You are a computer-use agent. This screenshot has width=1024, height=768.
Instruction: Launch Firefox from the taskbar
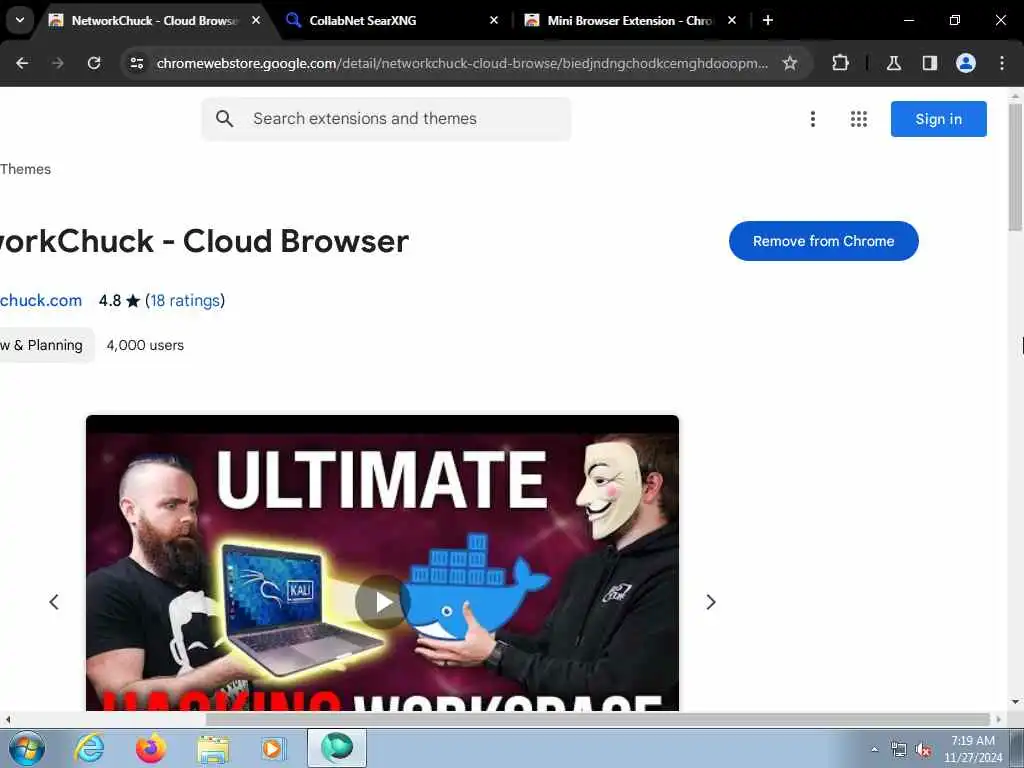coord(151,748)
